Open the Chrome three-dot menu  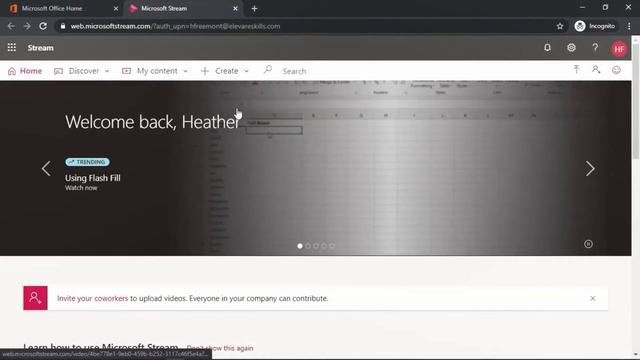tap(629, 26)
